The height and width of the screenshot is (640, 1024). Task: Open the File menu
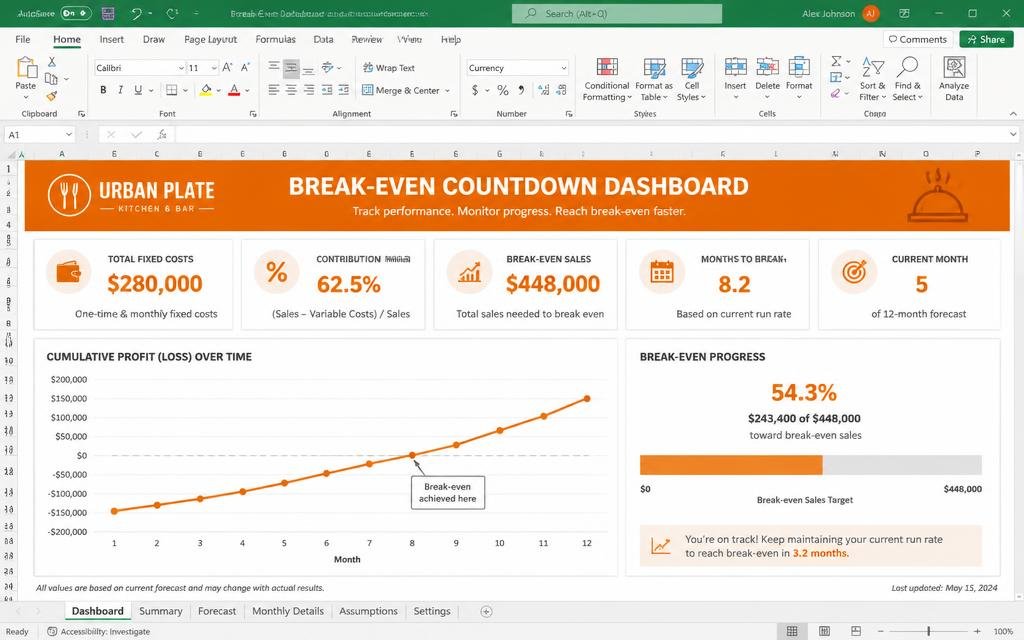pos(23,39)
